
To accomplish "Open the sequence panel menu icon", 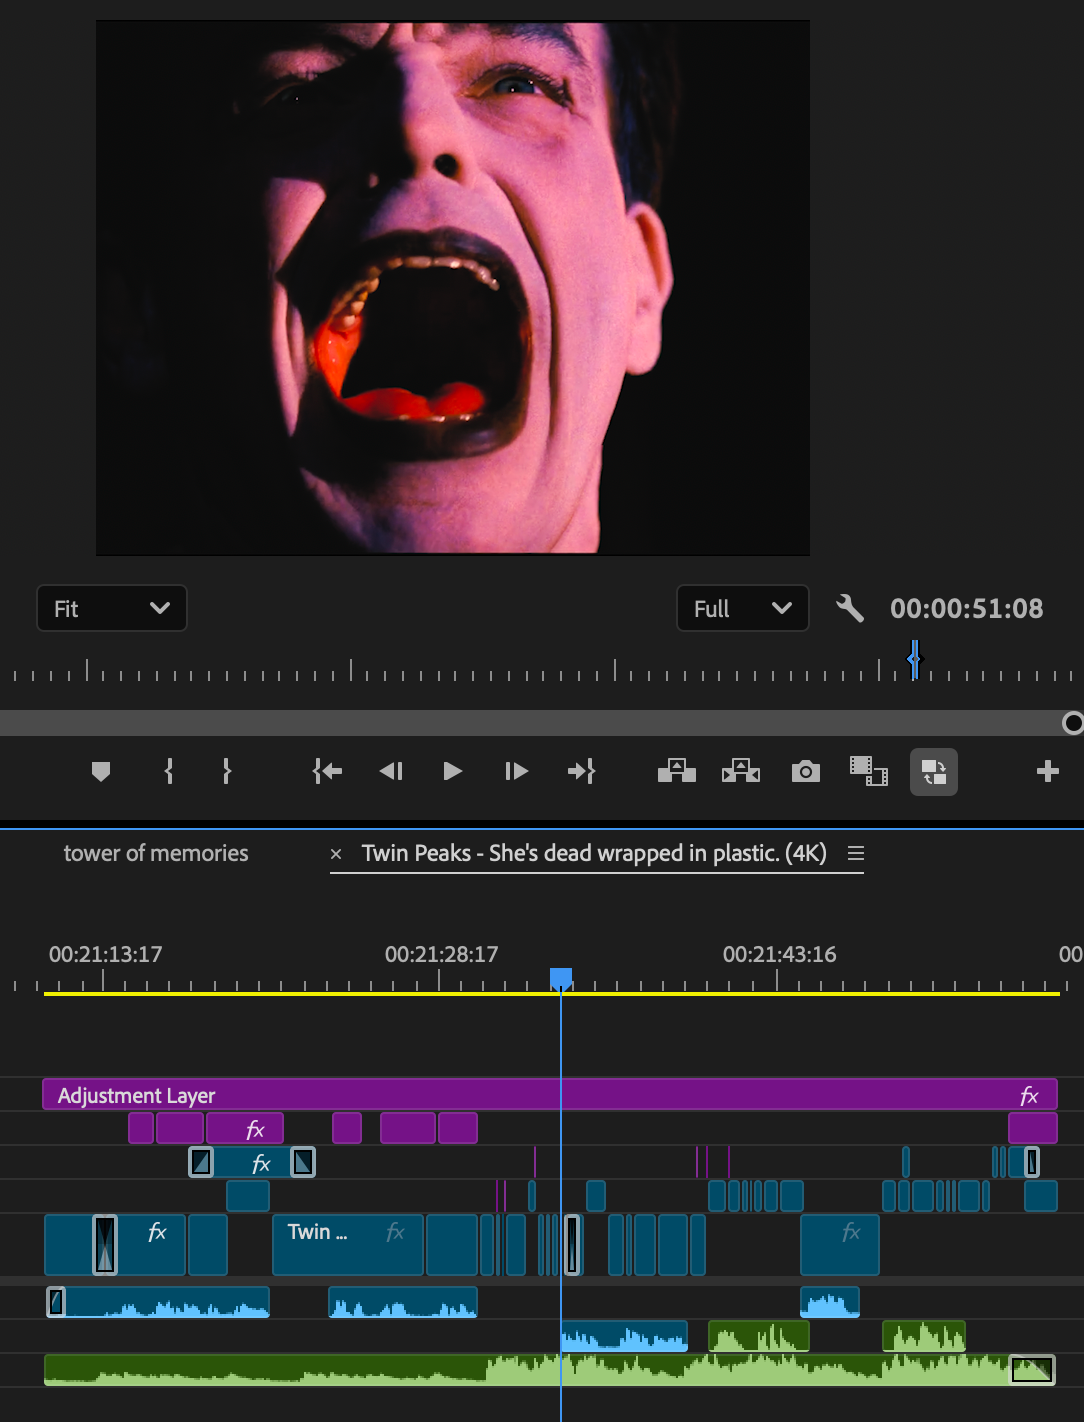I will (856, 853).
